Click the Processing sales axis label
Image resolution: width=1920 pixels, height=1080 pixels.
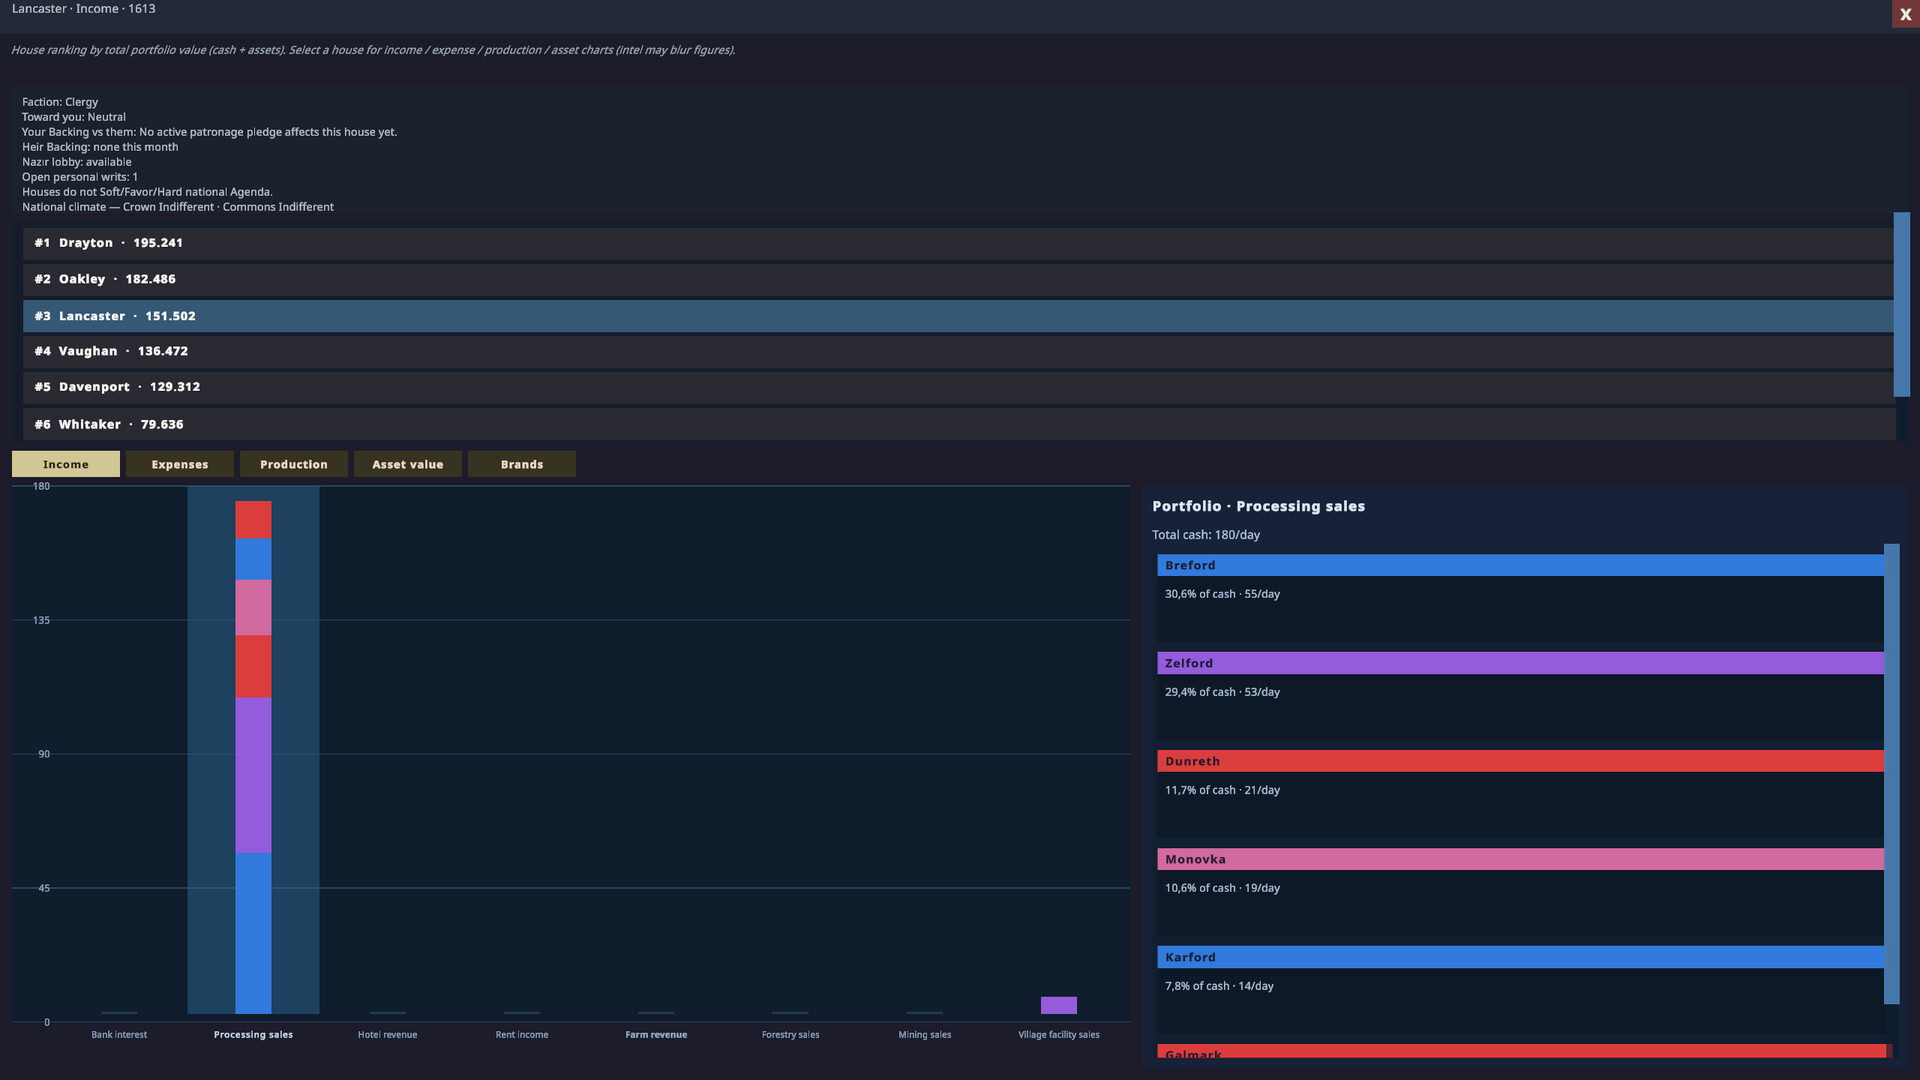tap(253, 1035)
